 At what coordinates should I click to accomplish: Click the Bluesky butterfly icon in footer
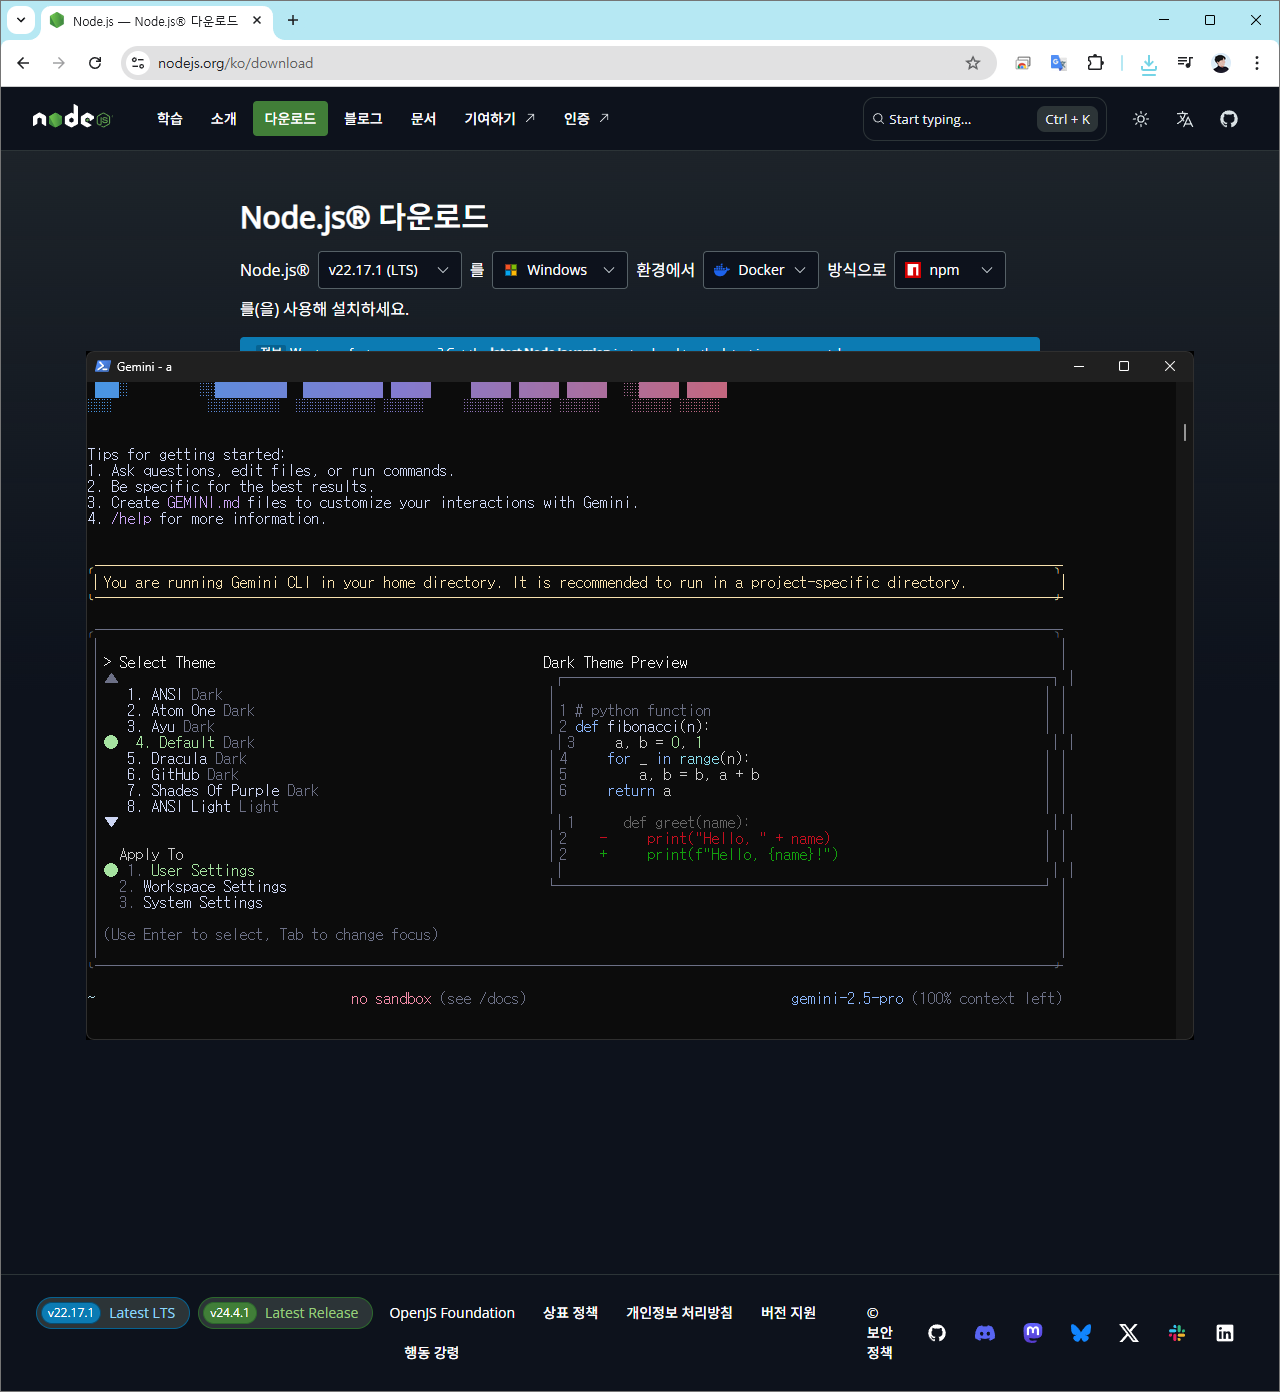coord(1081,1333)
